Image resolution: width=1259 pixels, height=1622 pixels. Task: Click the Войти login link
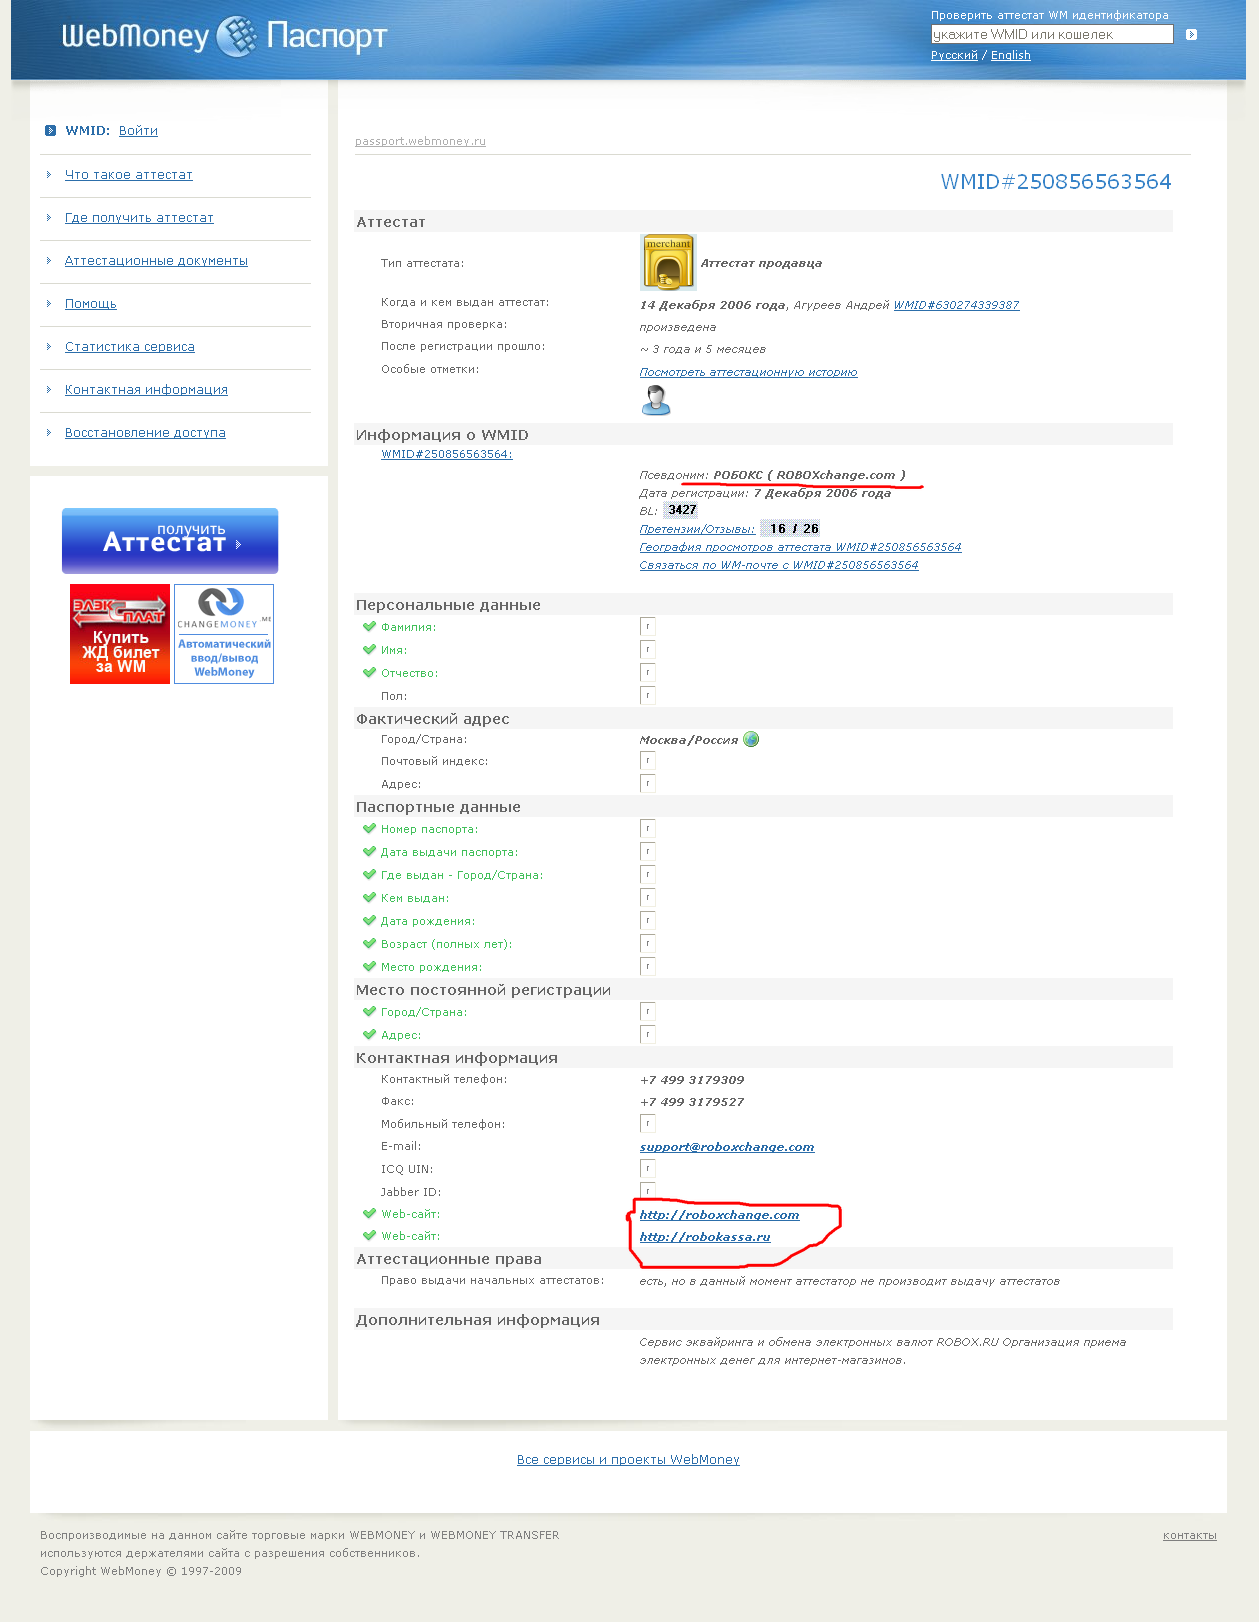[x=138, y=131]
